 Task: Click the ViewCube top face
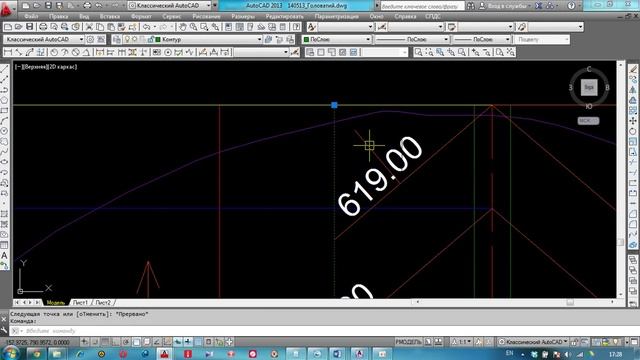point(589,87)
